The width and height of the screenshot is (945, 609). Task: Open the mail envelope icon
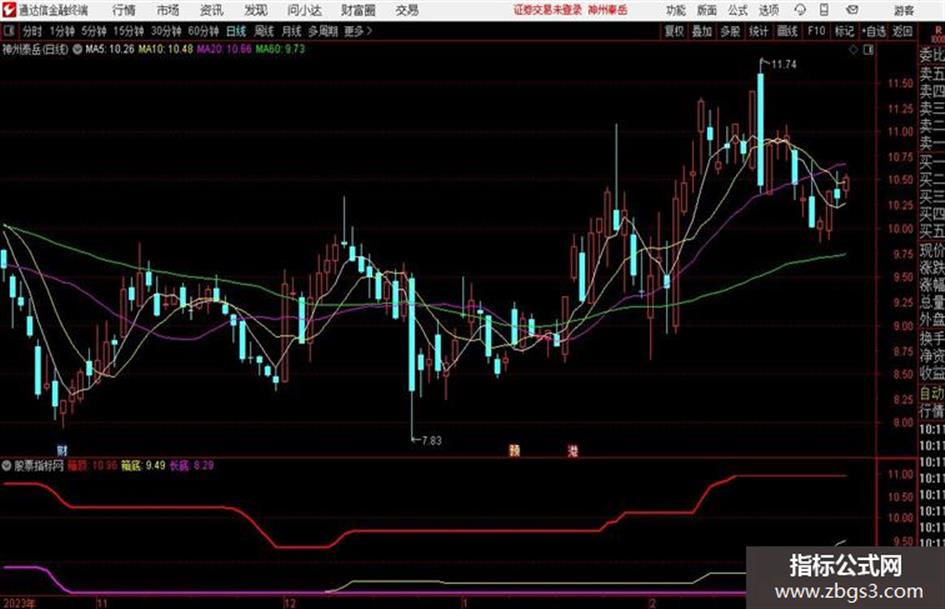852,10
